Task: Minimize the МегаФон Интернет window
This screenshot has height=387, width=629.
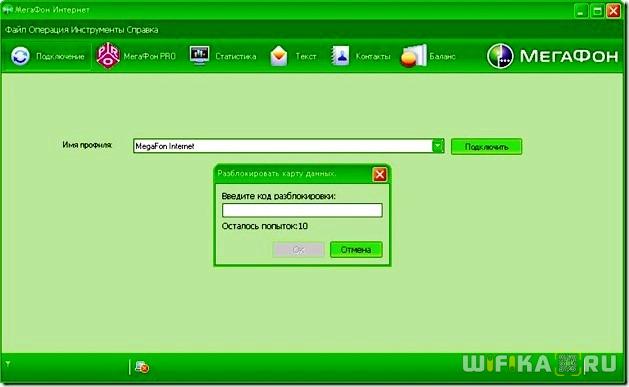Action: coord(580,11)
